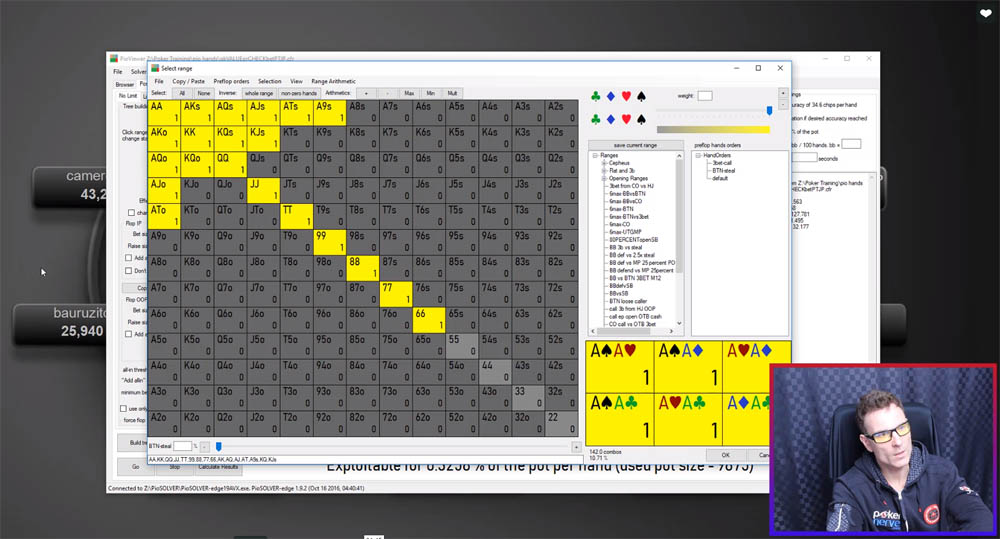Screen dimensions: 1000x539
Task: Click the minus arithmetic button
Action: pyautogui.click(x=388, y=93)
